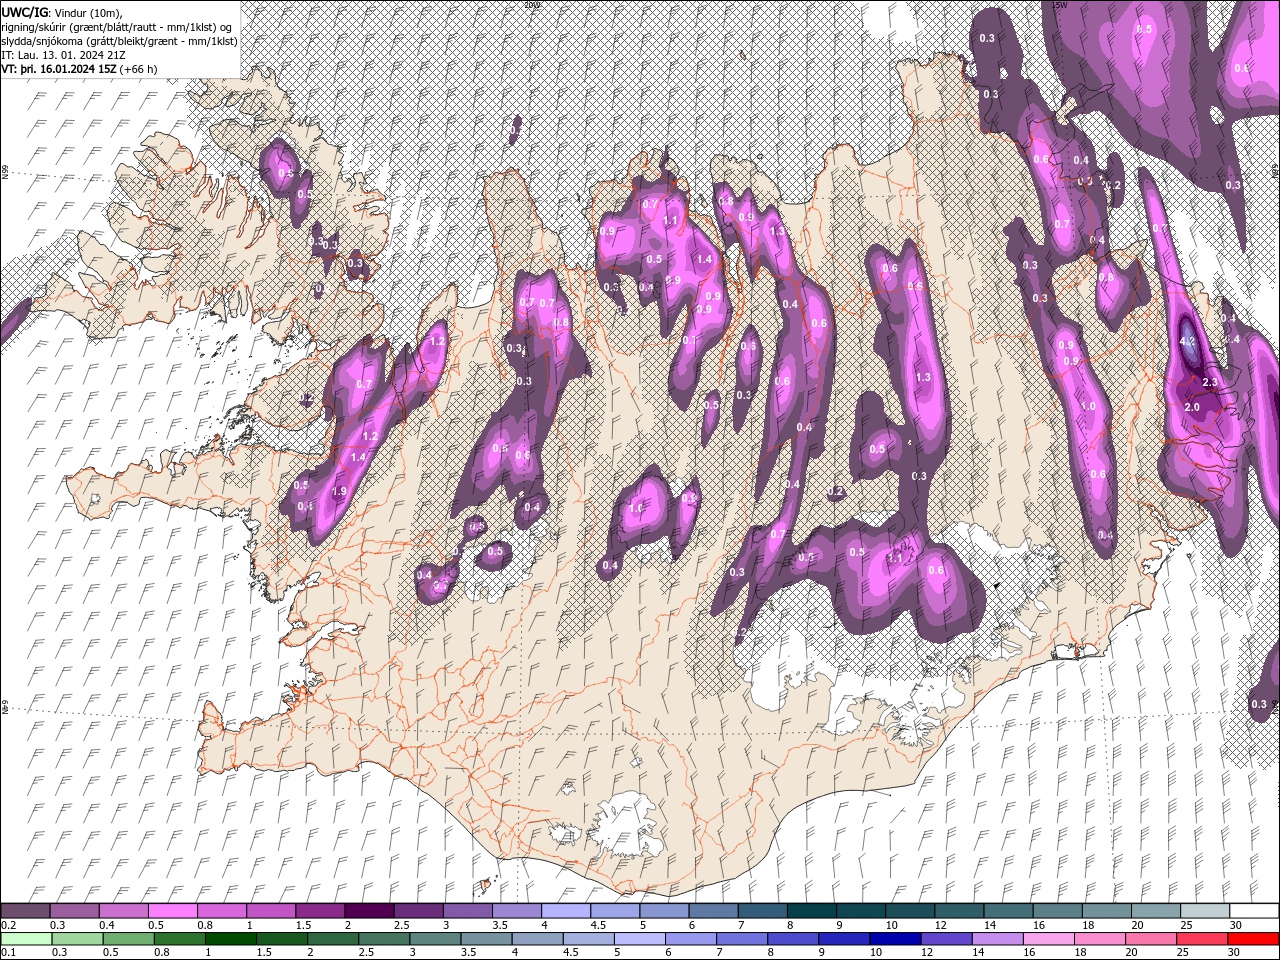Click the grey-green 3 swatch in lower legend
This screenshot has height=960, width=1280.
(x=436, y=939)
